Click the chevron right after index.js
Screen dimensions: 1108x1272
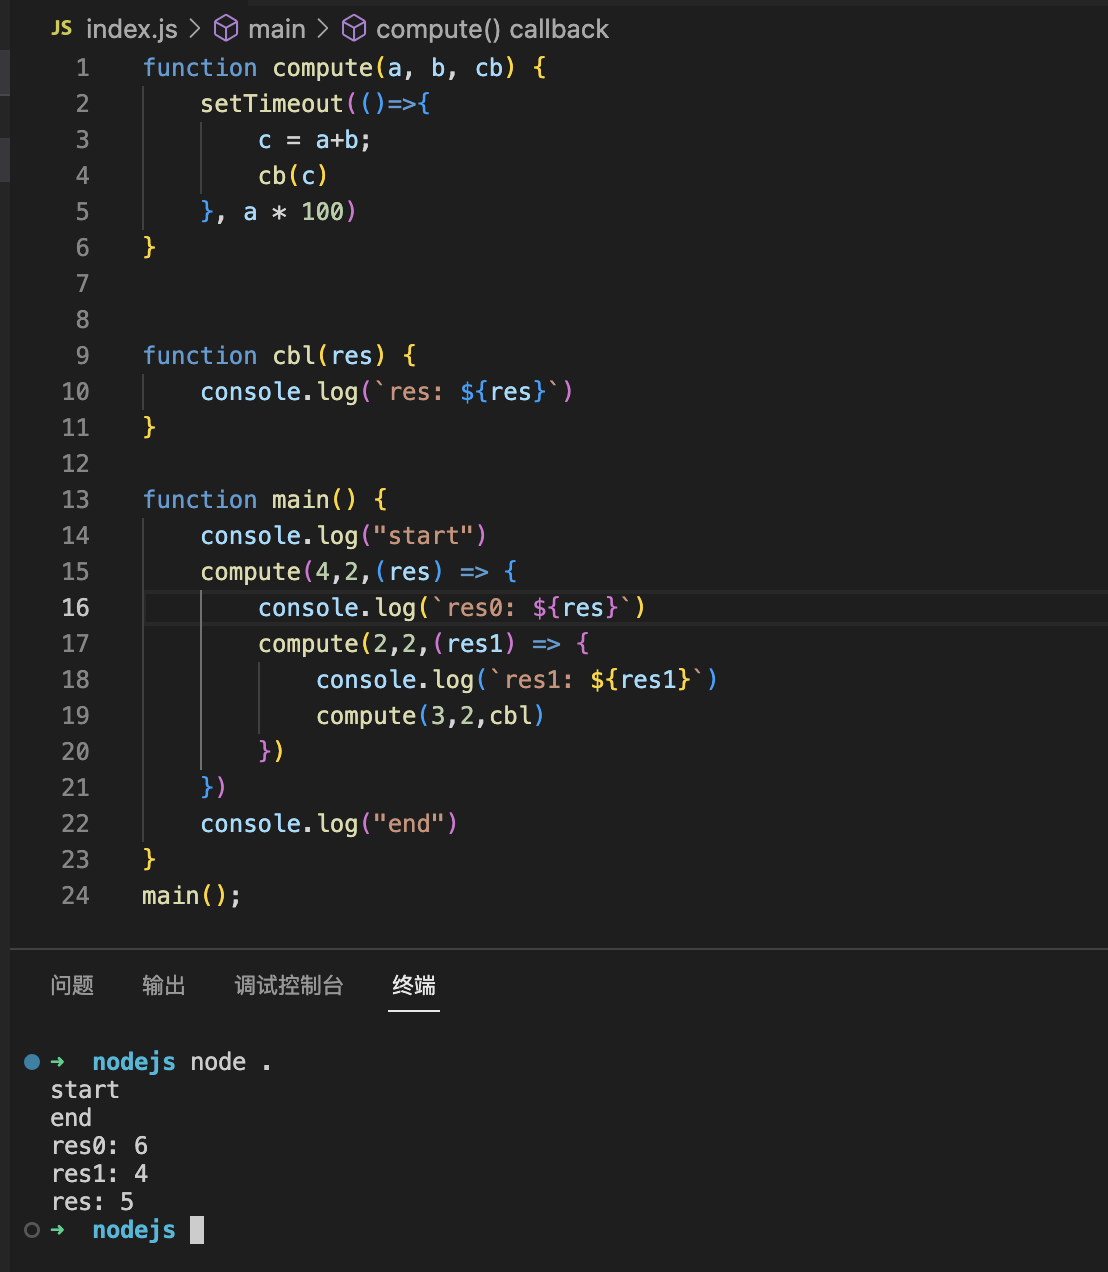pyautogui.click(x=195, y=29)
